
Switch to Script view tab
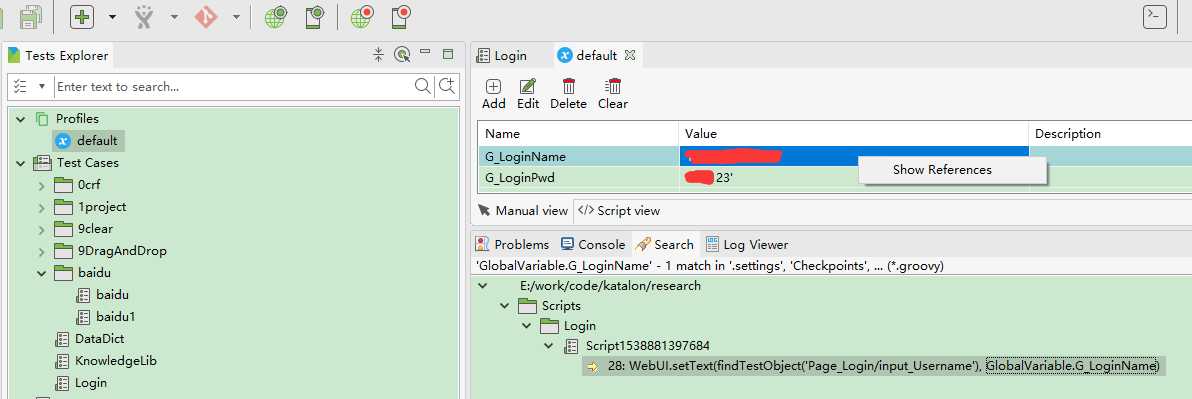tap(620, 211)
